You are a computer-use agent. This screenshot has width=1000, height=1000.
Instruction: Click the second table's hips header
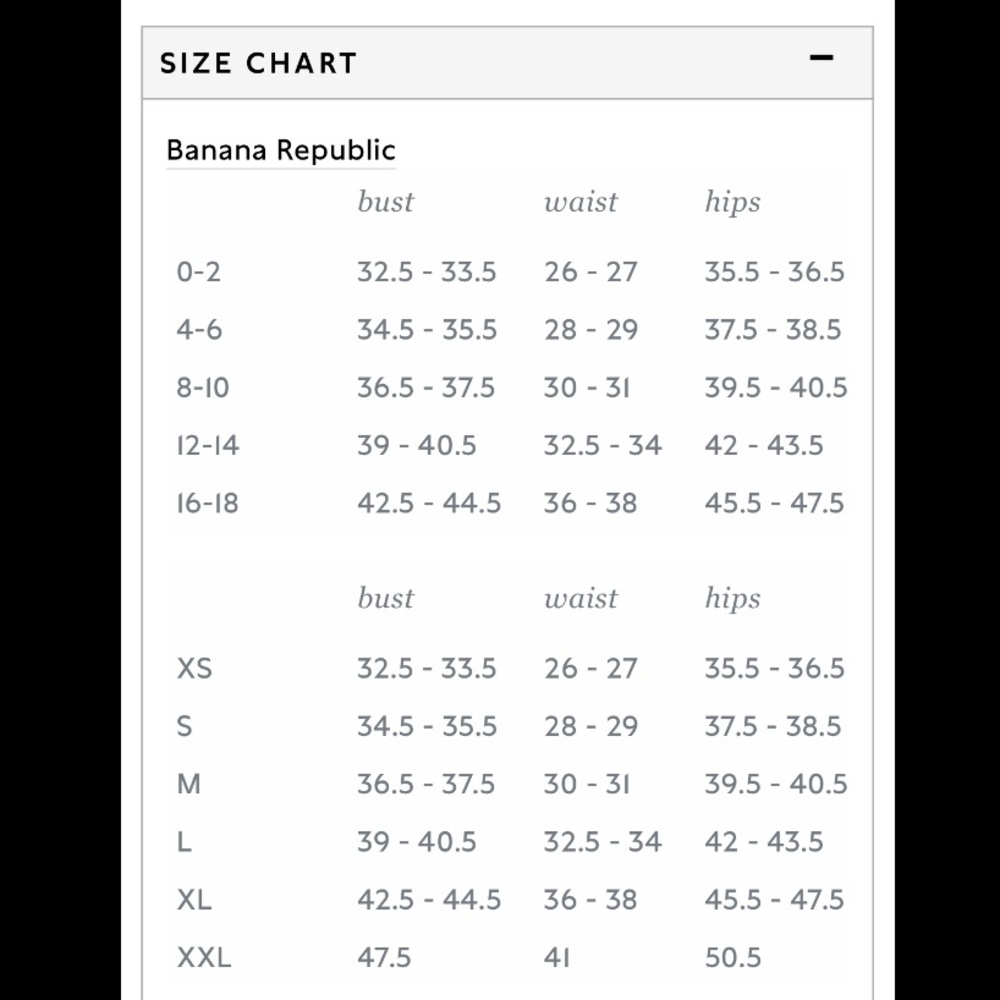[732, 599]
